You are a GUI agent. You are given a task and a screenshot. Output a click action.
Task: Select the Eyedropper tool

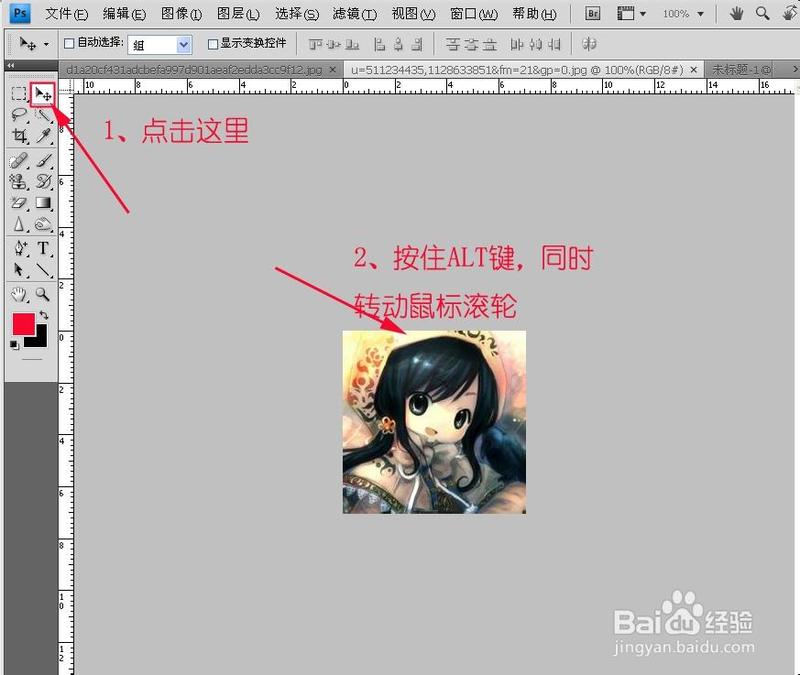point(43,135)
